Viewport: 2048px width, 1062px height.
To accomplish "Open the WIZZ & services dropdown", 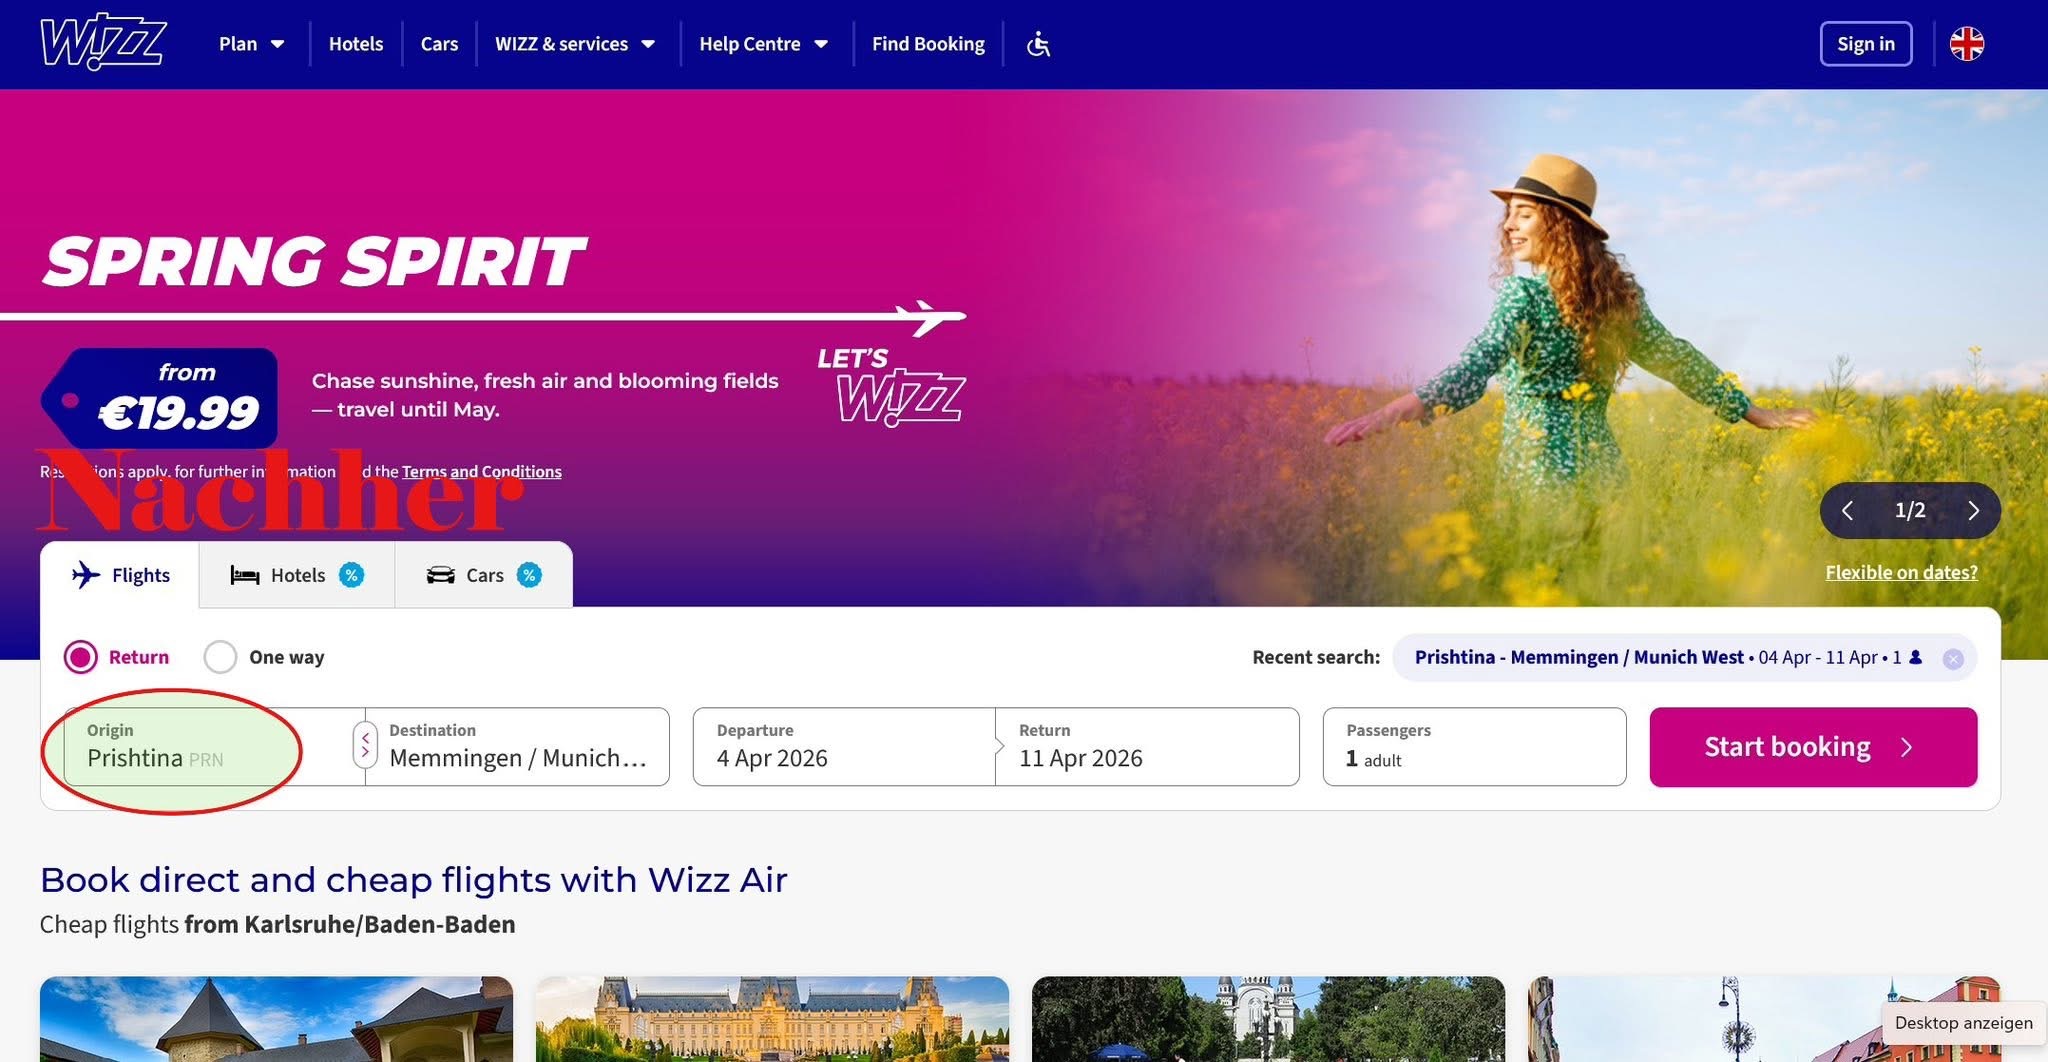I will pos(575,43).
